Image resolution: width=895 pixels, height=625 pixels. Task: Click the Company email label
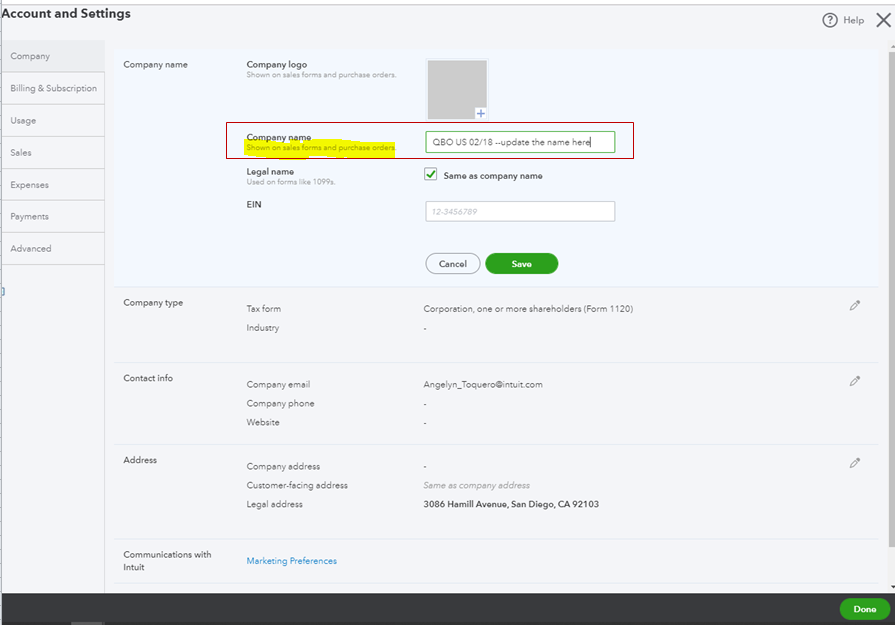point(278,385)
